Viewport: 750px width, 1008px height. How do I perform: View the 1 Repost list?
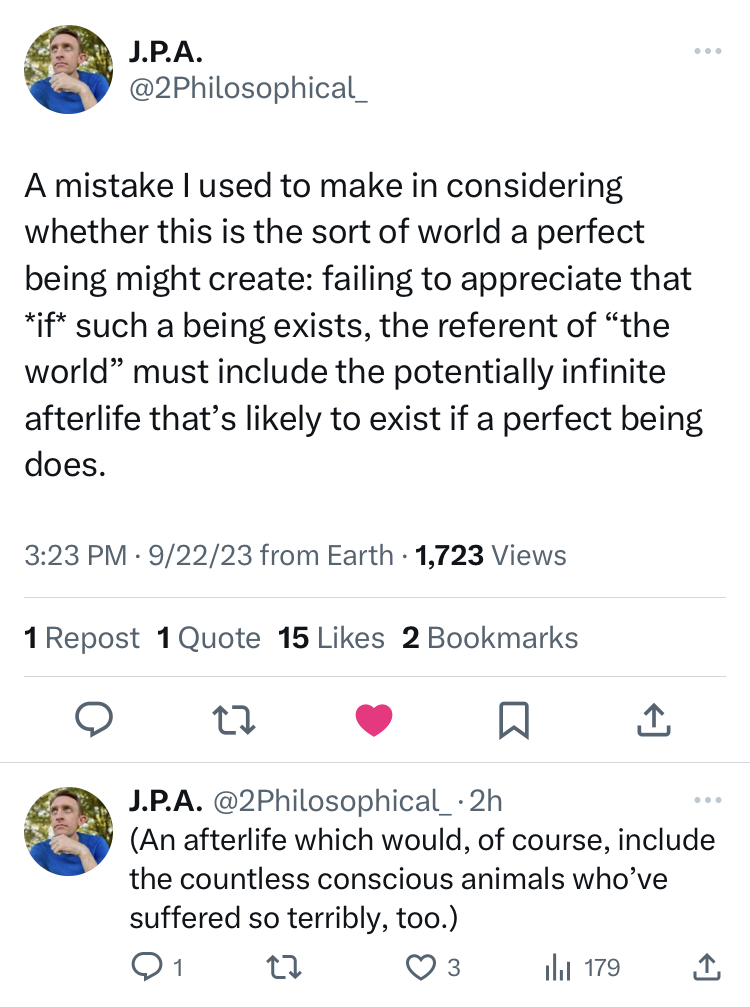[82, 638]
